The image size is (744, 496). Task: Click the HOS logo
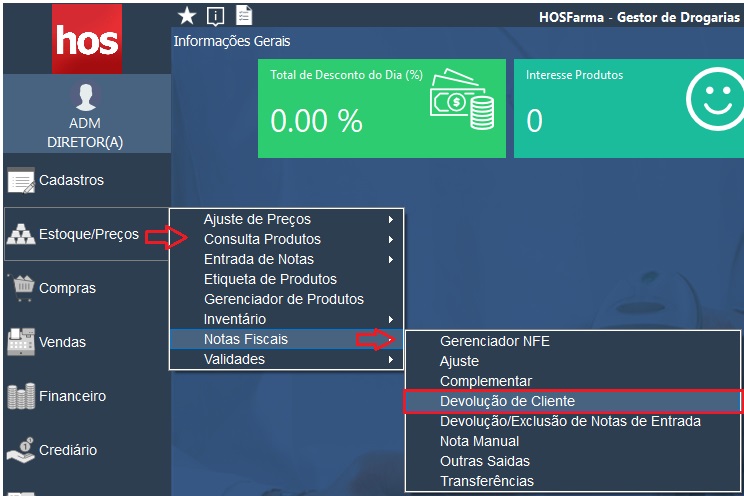(x=86, y=40)
